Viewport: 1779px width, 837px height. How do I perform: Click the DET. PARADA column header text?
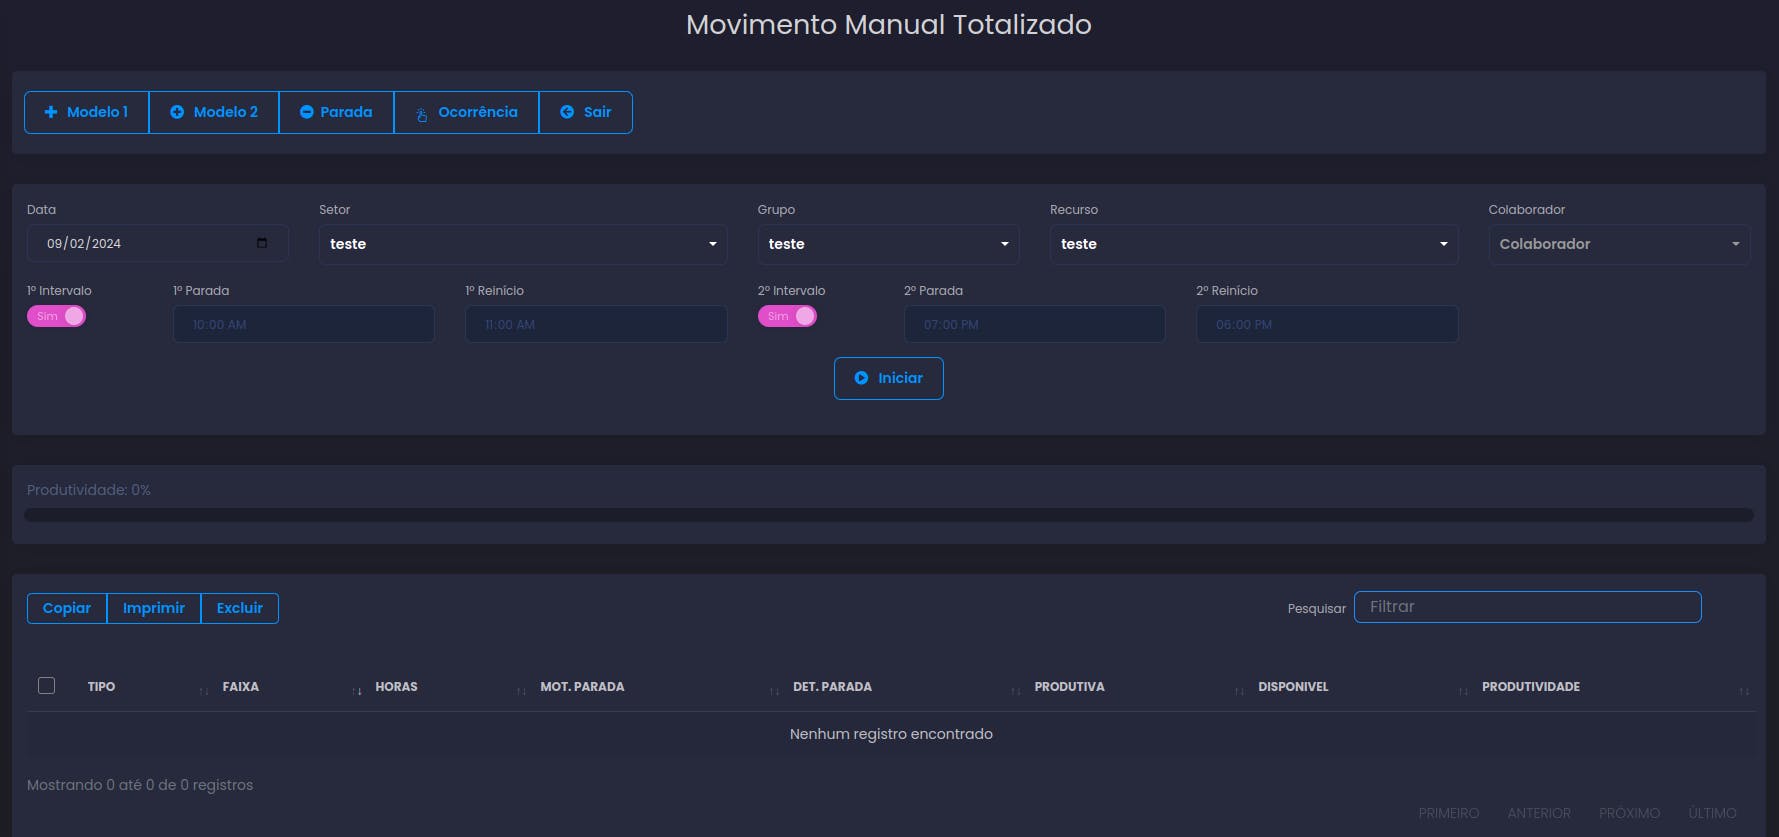832,687
